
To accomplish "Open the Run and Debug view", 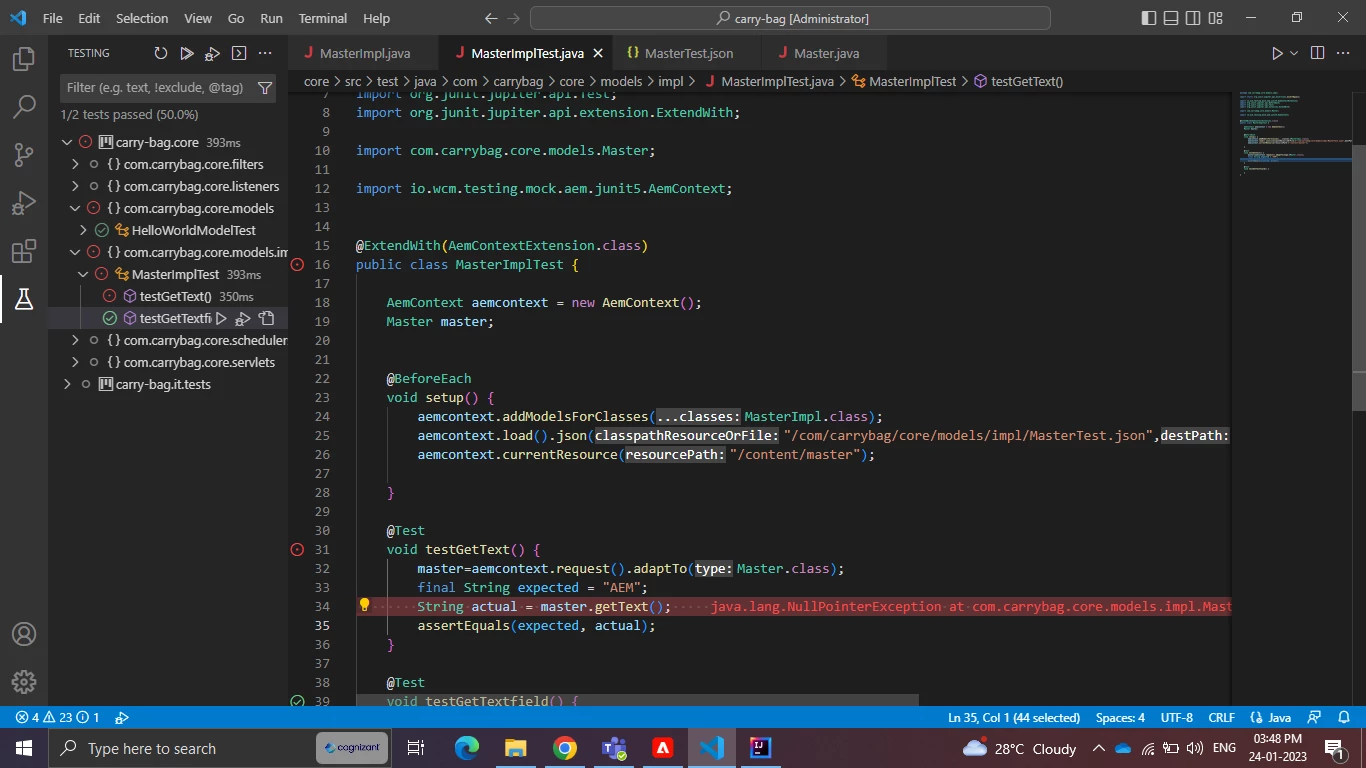I will click(x=24, y=203).
